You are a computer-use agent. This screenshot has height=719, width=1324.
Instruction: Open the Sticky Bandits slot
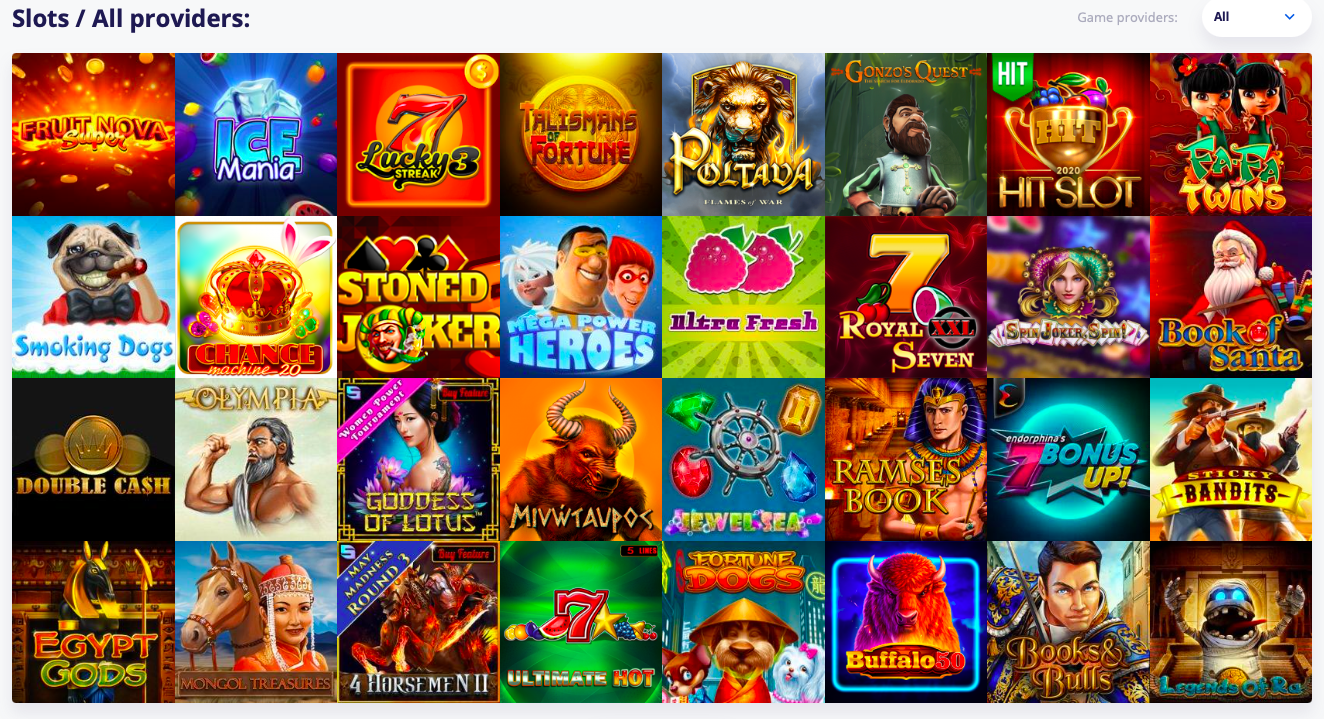(x=1231, y=459)
